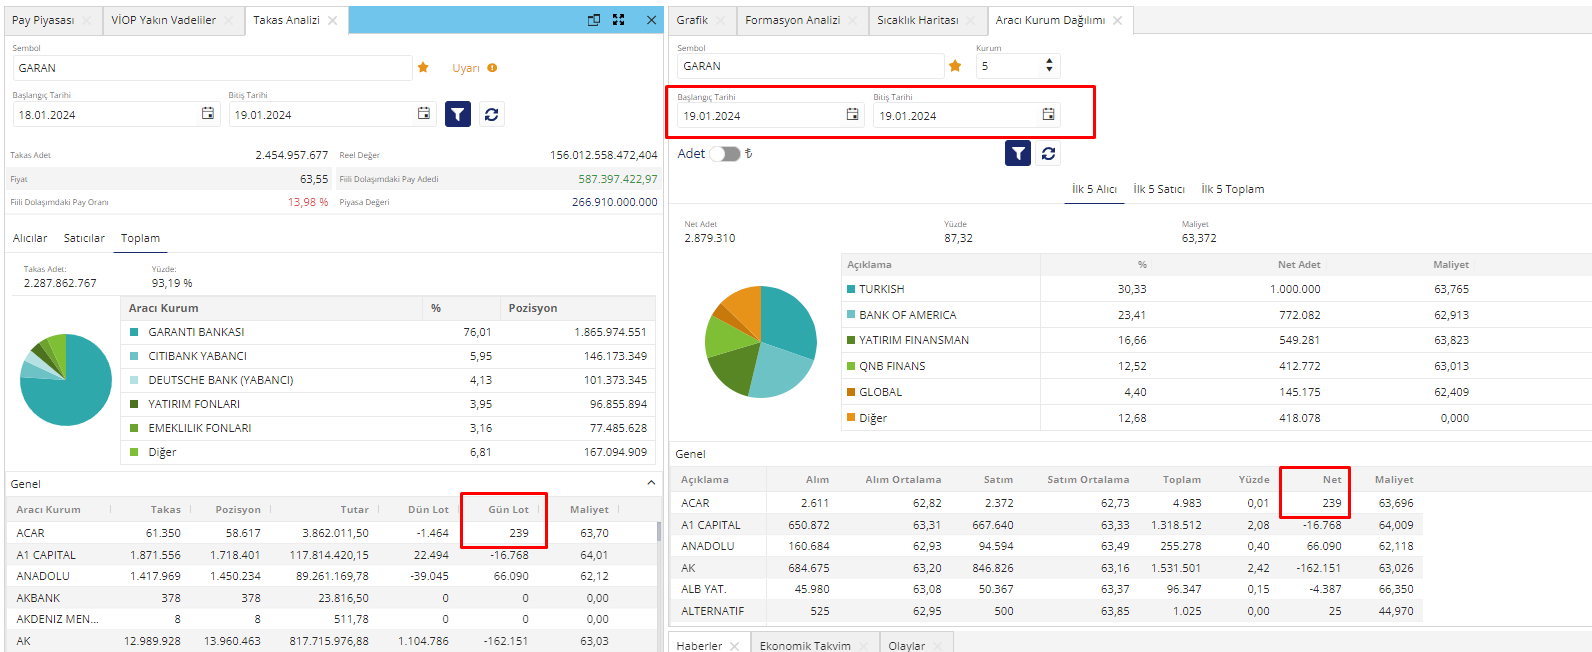Screen dimensions: 1592x652
Task: Open Bitiş Tarihi calendar in Aracı Kurum Dağılımı
Action: 1048,115
